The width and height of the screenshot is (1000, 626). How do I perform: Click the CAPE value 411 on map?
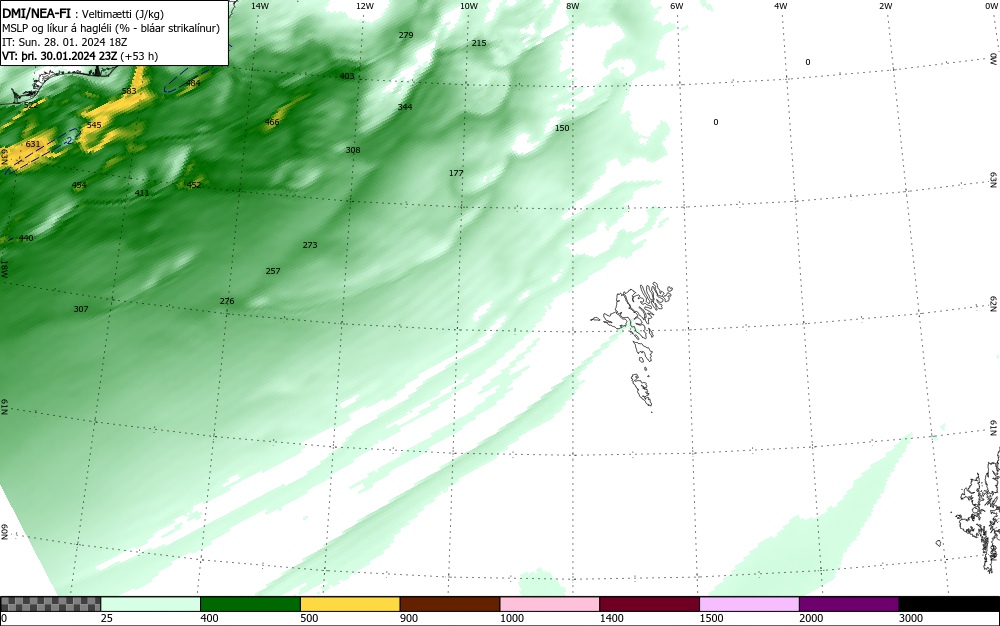[x=142, y=193]
